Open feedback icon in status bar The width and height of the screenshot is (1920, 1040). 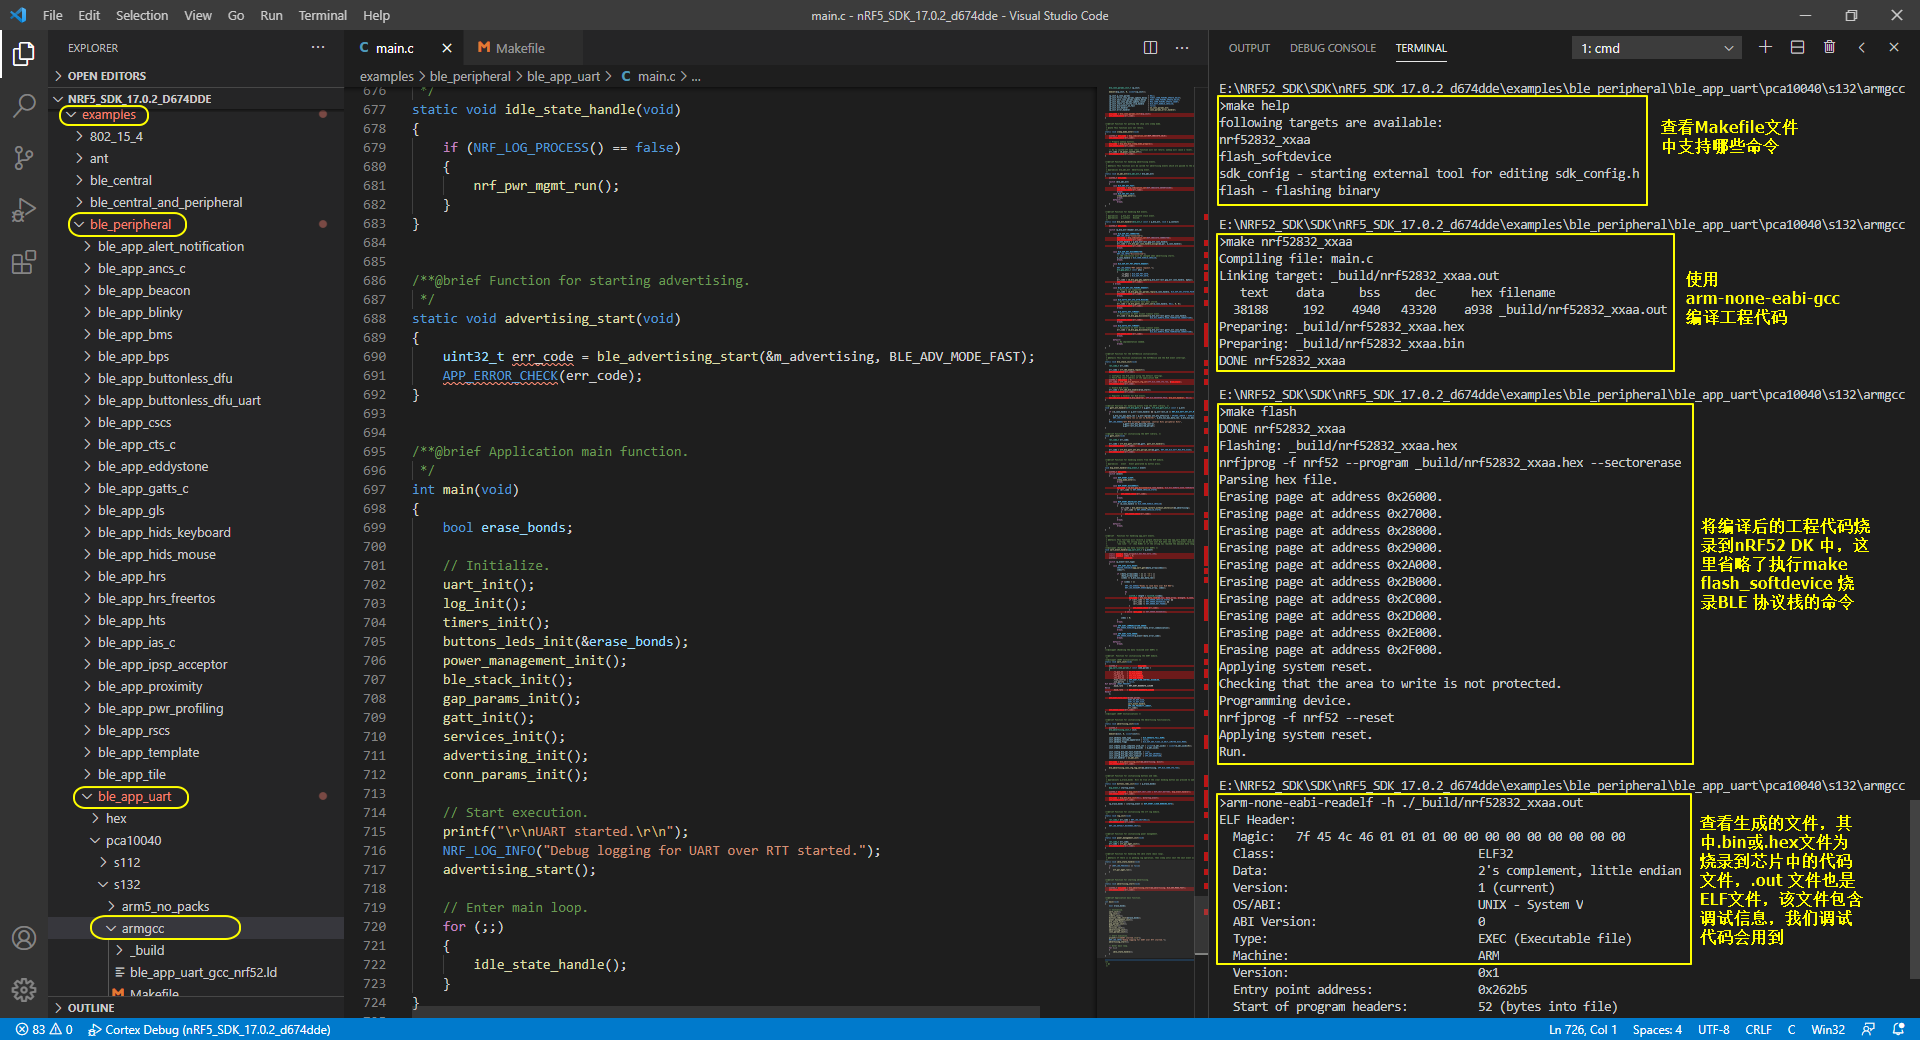point(1868,1029)
